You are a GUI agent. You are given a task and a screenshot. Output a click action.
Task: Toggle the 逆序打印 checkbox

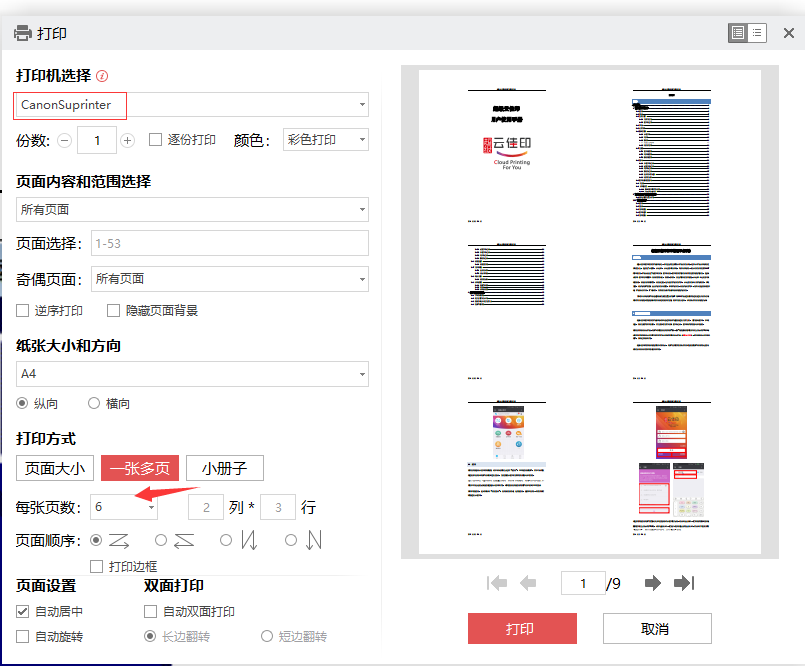pos(23,311)
